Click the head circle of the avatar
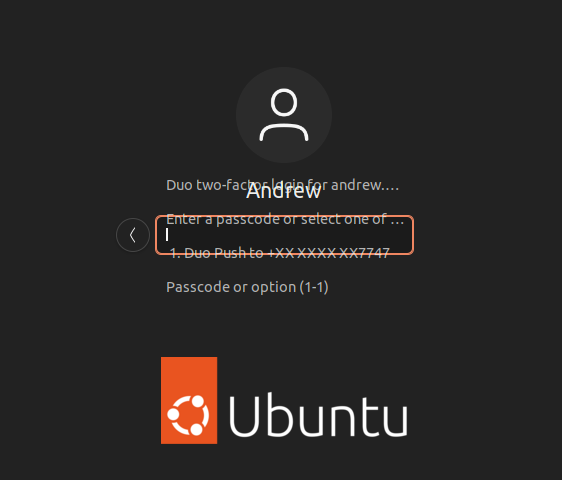Image resolution: width=562 pixels, height=480 pixels. tap(284, 103)
